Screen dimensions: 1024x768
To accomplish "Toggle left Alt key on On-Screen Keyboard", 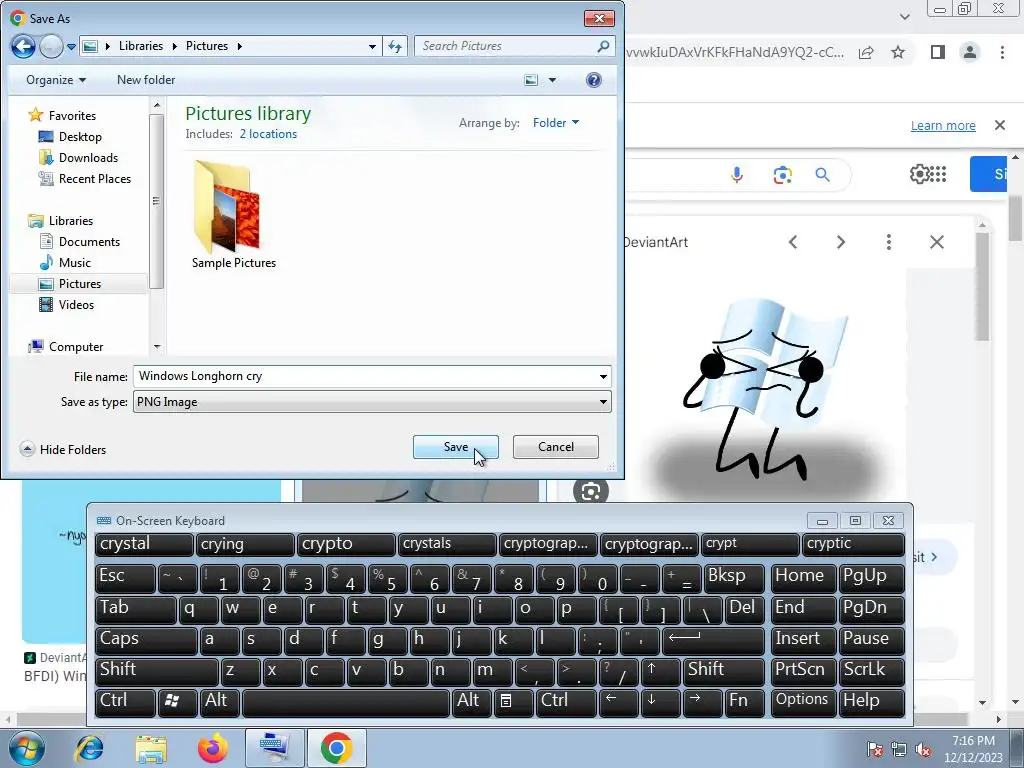I will click(x=219, y=701).
